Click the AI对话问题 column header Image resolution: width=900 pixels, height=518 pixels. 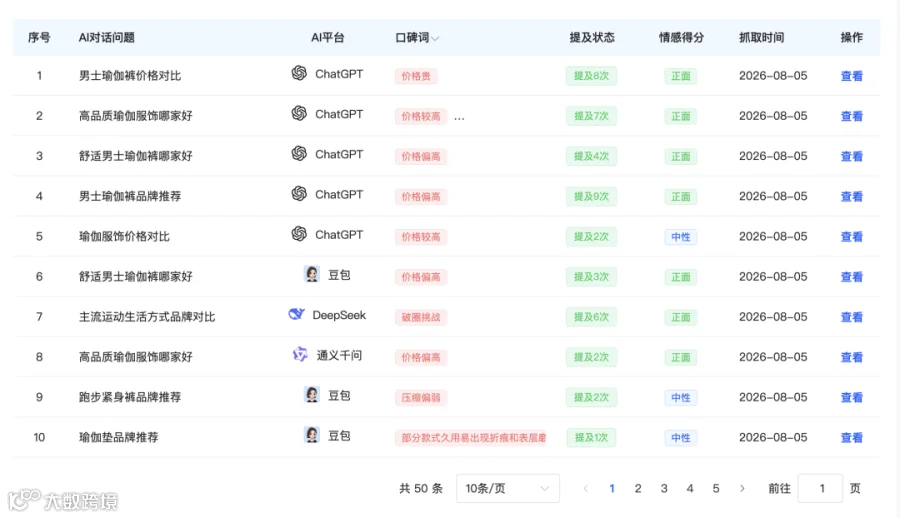tap(107, 37)
